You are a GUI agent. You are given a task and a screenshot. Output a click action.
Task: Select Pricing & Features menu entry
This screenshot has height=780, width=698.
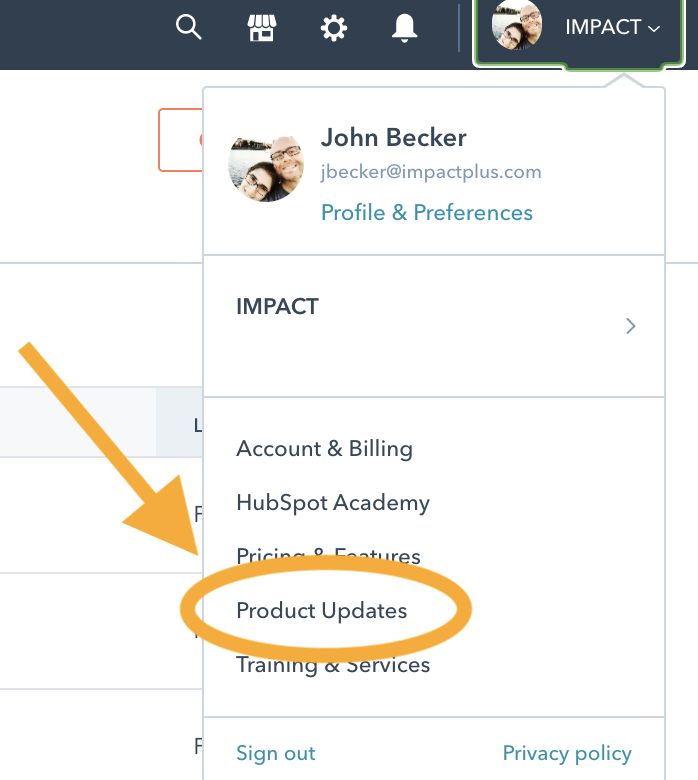coord(328,556)
